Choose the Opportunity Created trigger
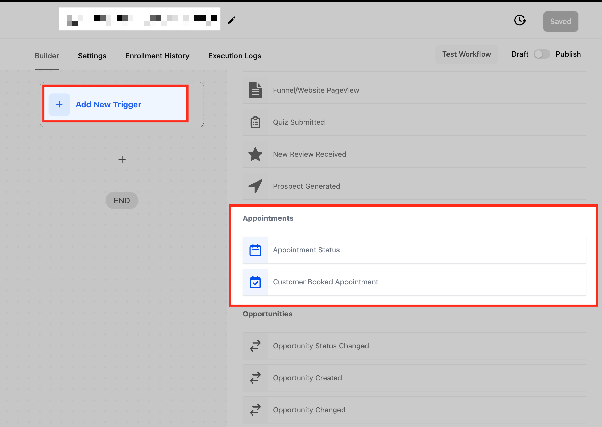Image resolution: width=602 pixels, height=427 pixels. click(x=414, y=378)
